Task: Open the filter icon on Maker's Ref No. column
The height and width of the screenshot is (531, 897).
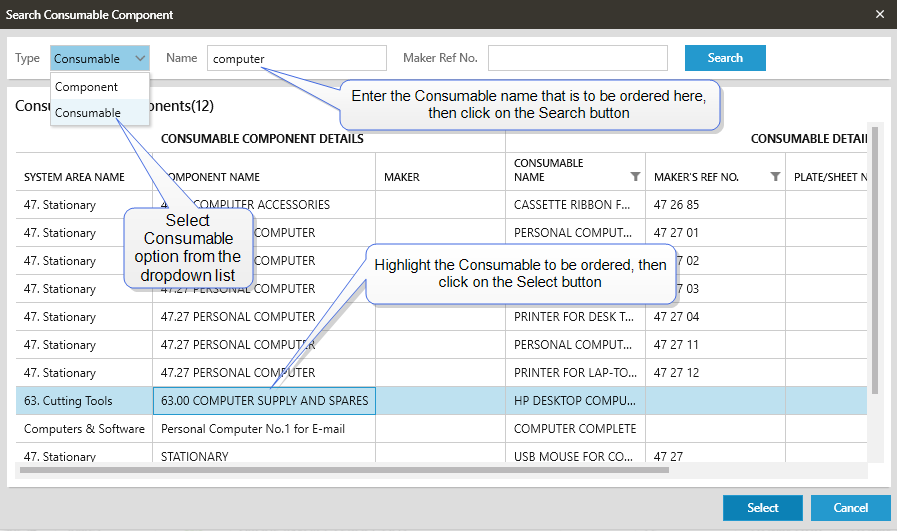Action: [x=775, y=176]
